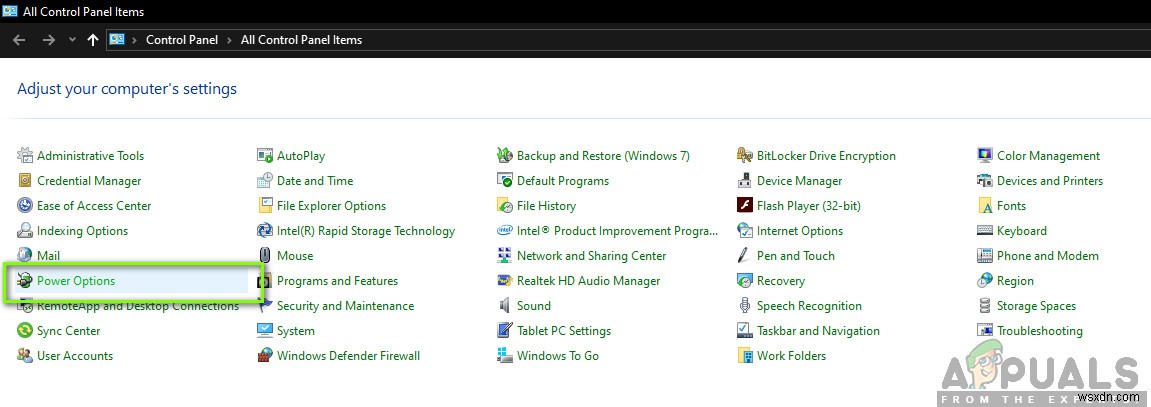The width and height of the screenshot is (1151, 407).
Task: Click the Flash Player (32-bit) icon
Action: click(745, 206)
